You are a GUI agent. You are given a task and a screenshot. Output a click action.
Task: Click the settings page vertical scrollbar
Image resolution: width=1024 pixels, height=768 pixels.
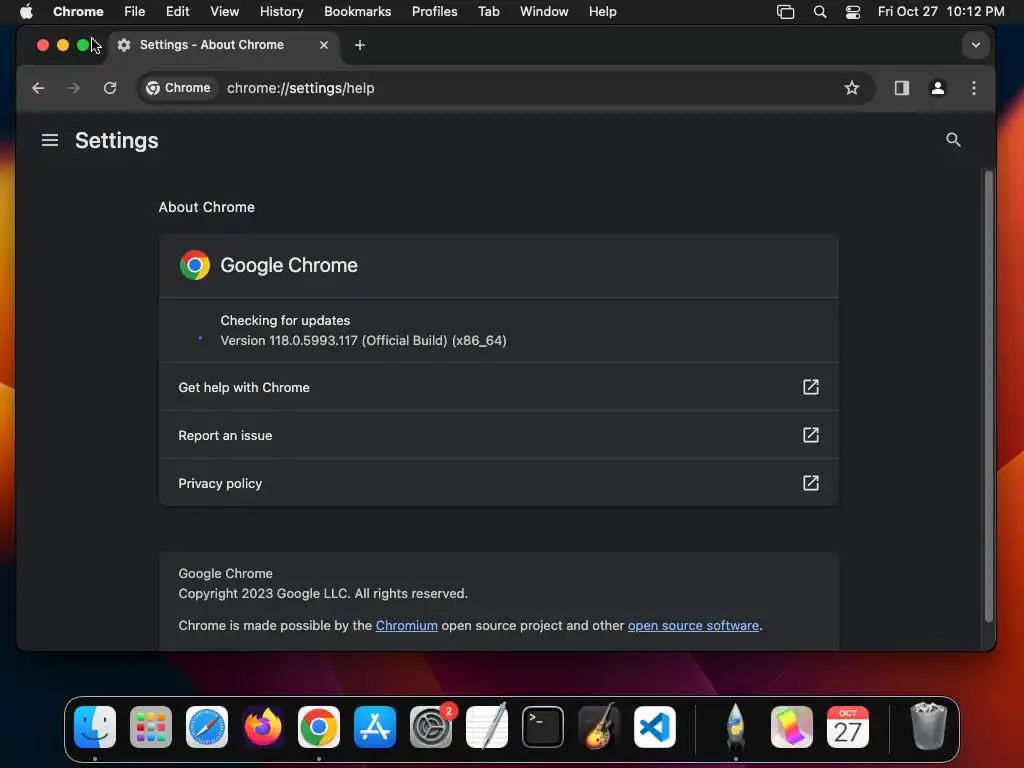coord(988,396)
